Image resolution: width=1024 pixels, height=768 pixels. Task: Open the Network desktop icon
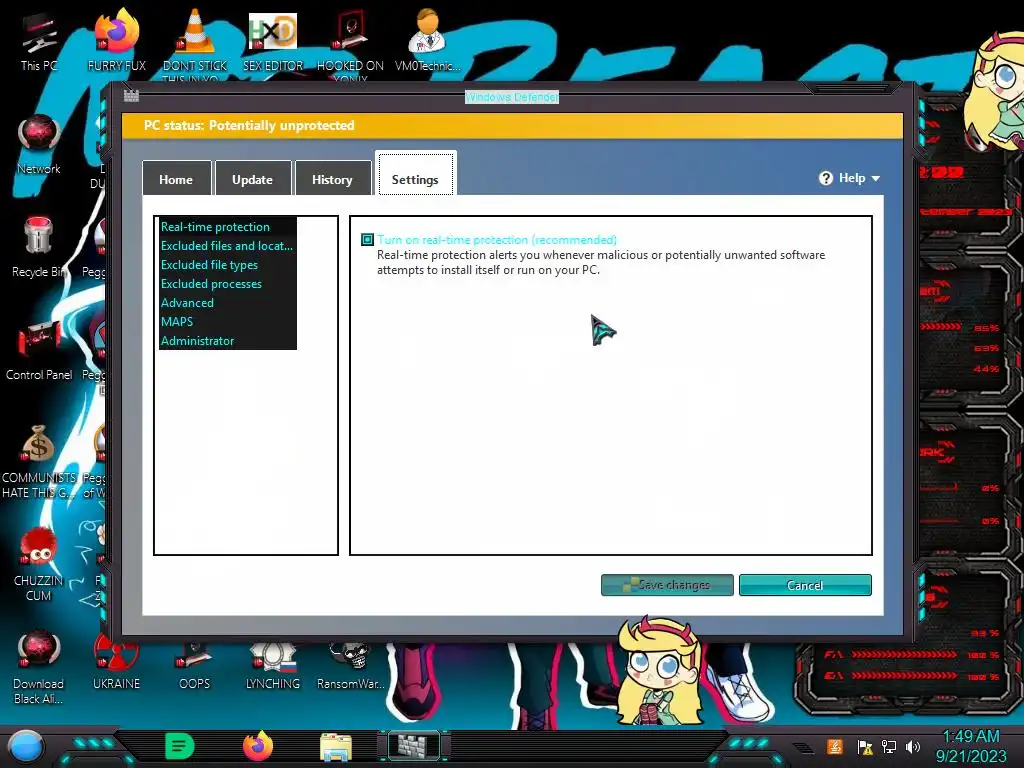coord(39,144)
